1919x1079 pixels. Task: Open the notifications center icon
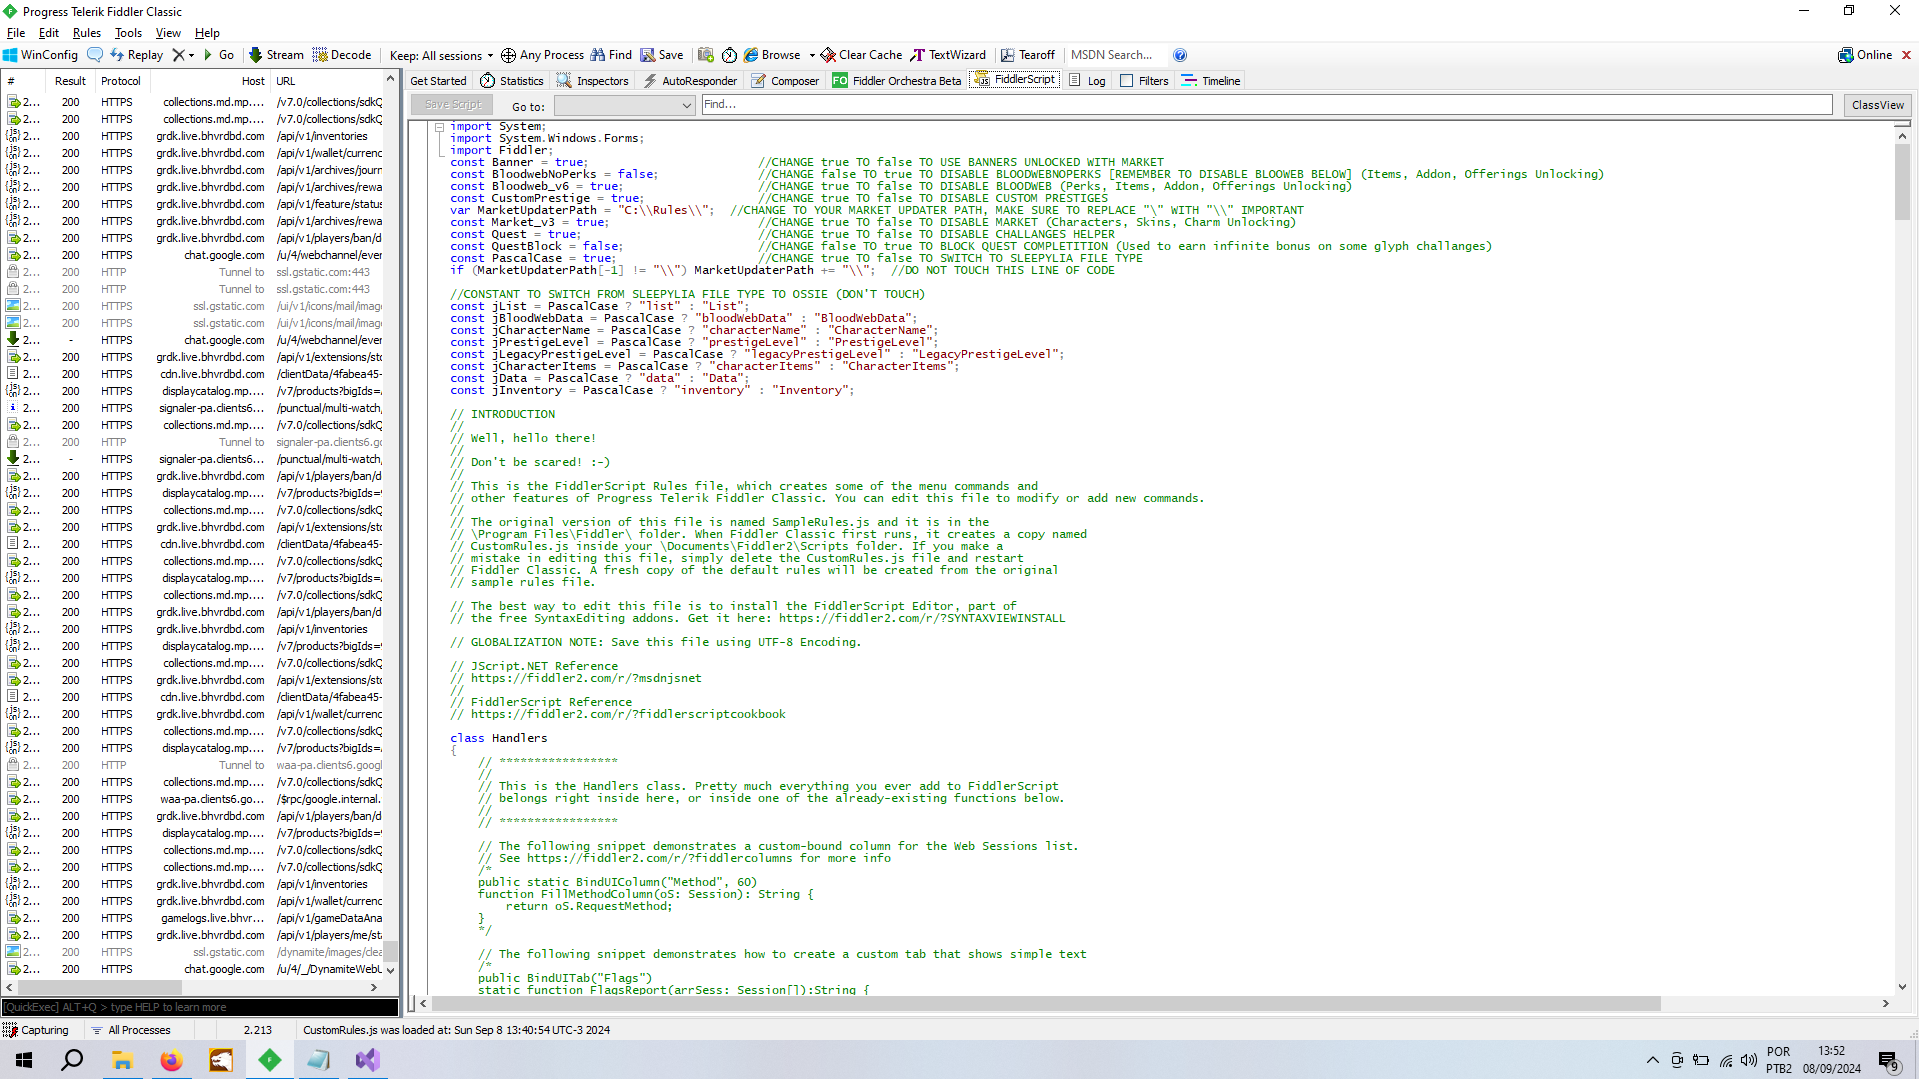(x=1888, y=1061)
